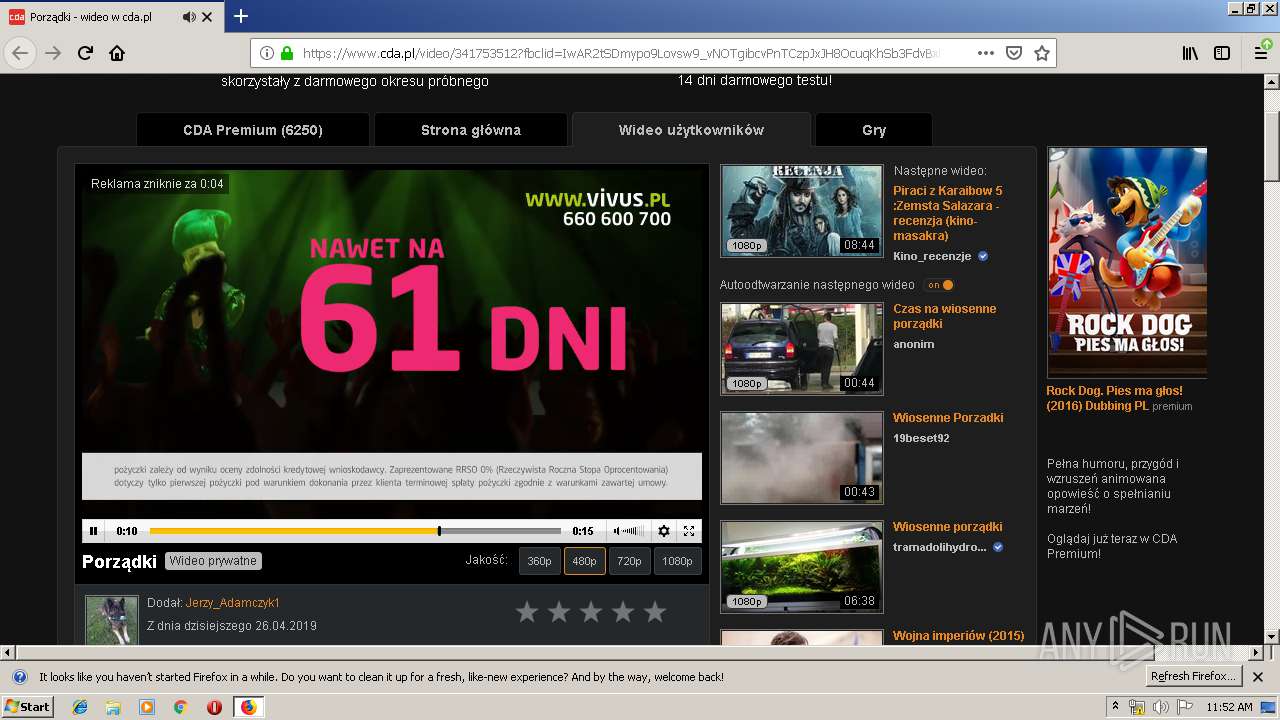The image size is (1280, 720).
Task: Go to the Firefox home page icon
Action: [117, 53]
